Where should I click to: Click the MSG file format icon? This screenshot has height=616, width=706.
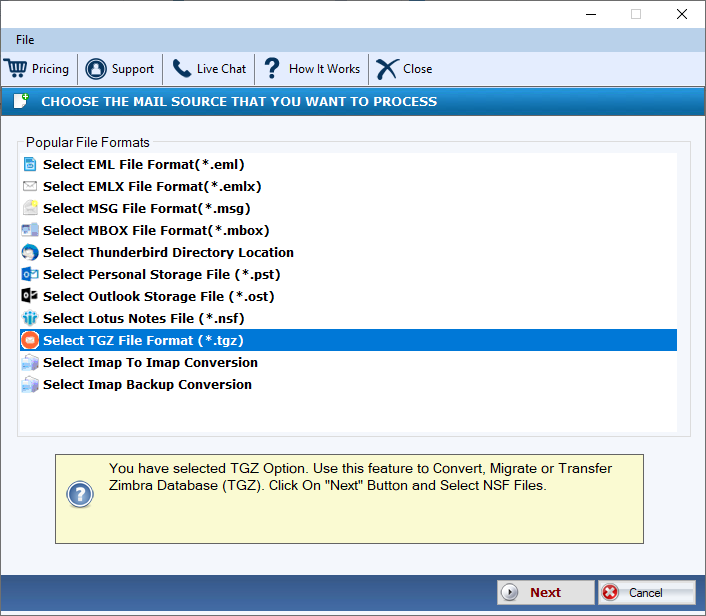[30, 208]
